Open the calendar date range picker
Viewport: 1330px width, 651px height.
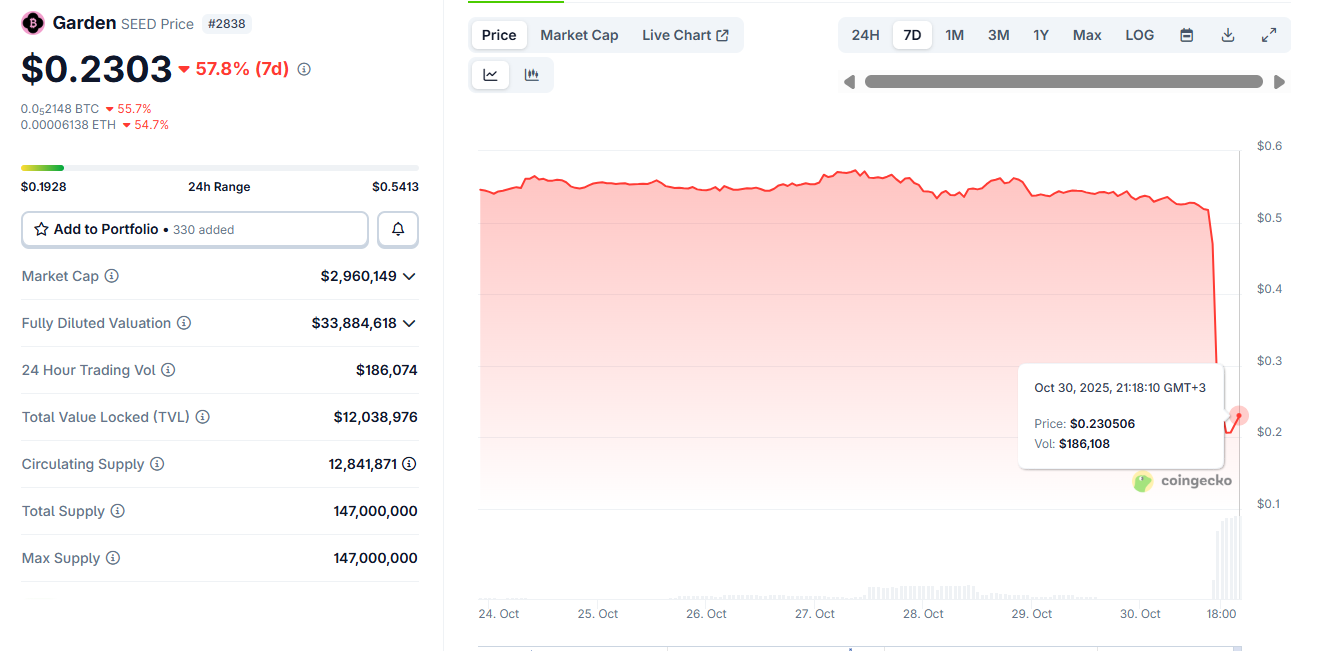tap(1186, 34)
